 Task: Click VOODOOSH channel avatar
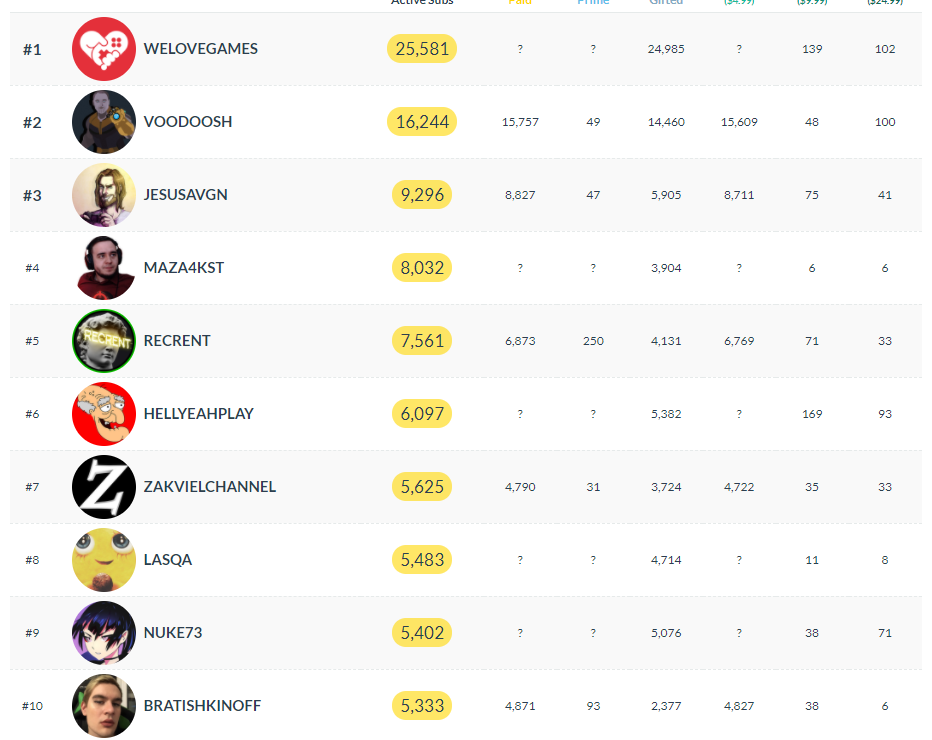pyautogui.click(x=103, y=122)
